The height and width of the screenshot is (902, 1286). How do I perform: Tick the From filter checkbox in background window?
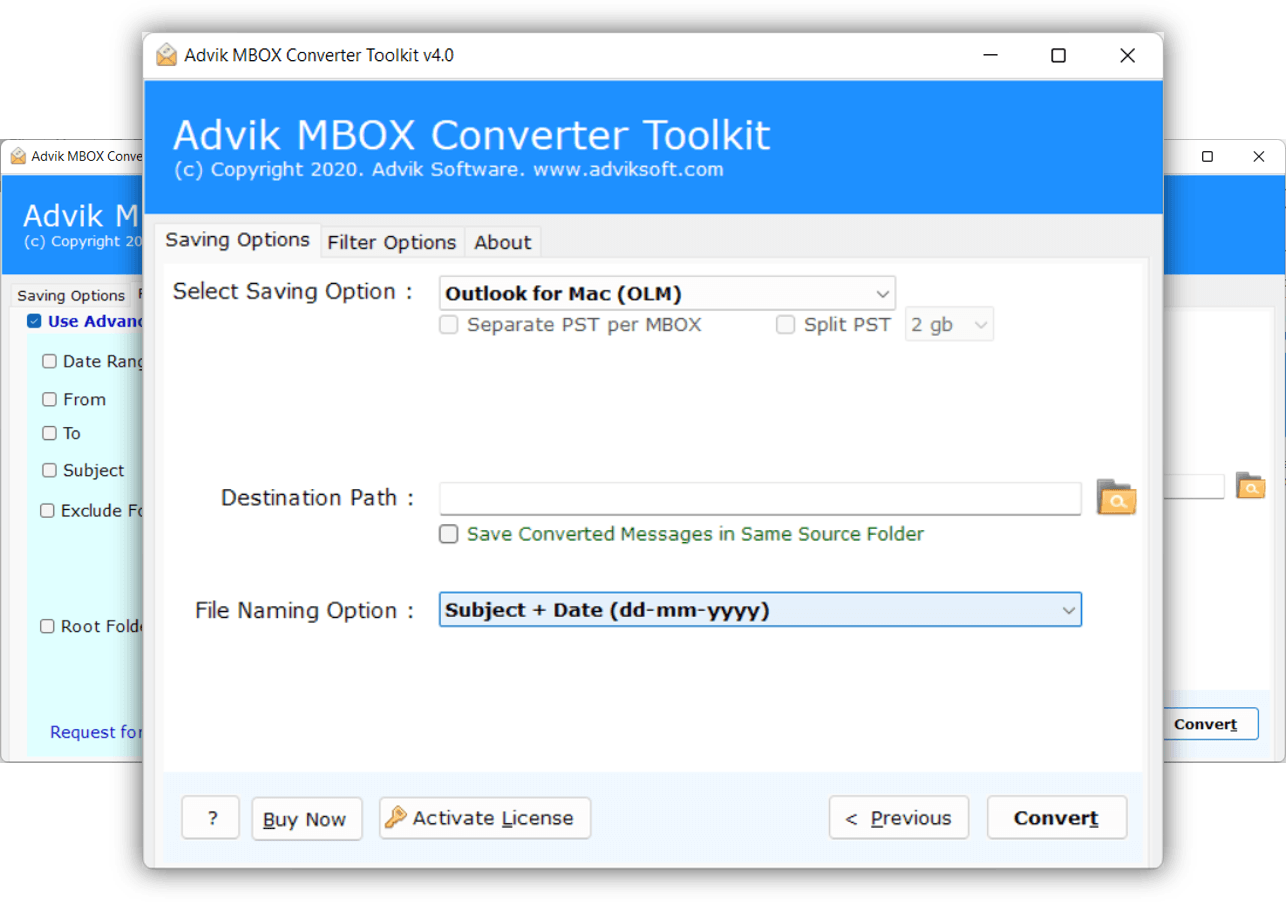click(x=49, y=399)
